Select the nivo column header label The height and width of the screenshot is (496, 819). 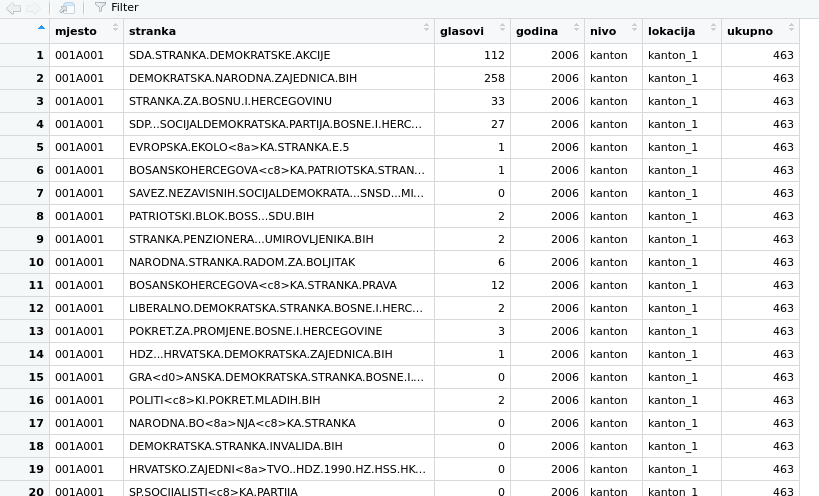pyautogui.click(x=603, y=31)
